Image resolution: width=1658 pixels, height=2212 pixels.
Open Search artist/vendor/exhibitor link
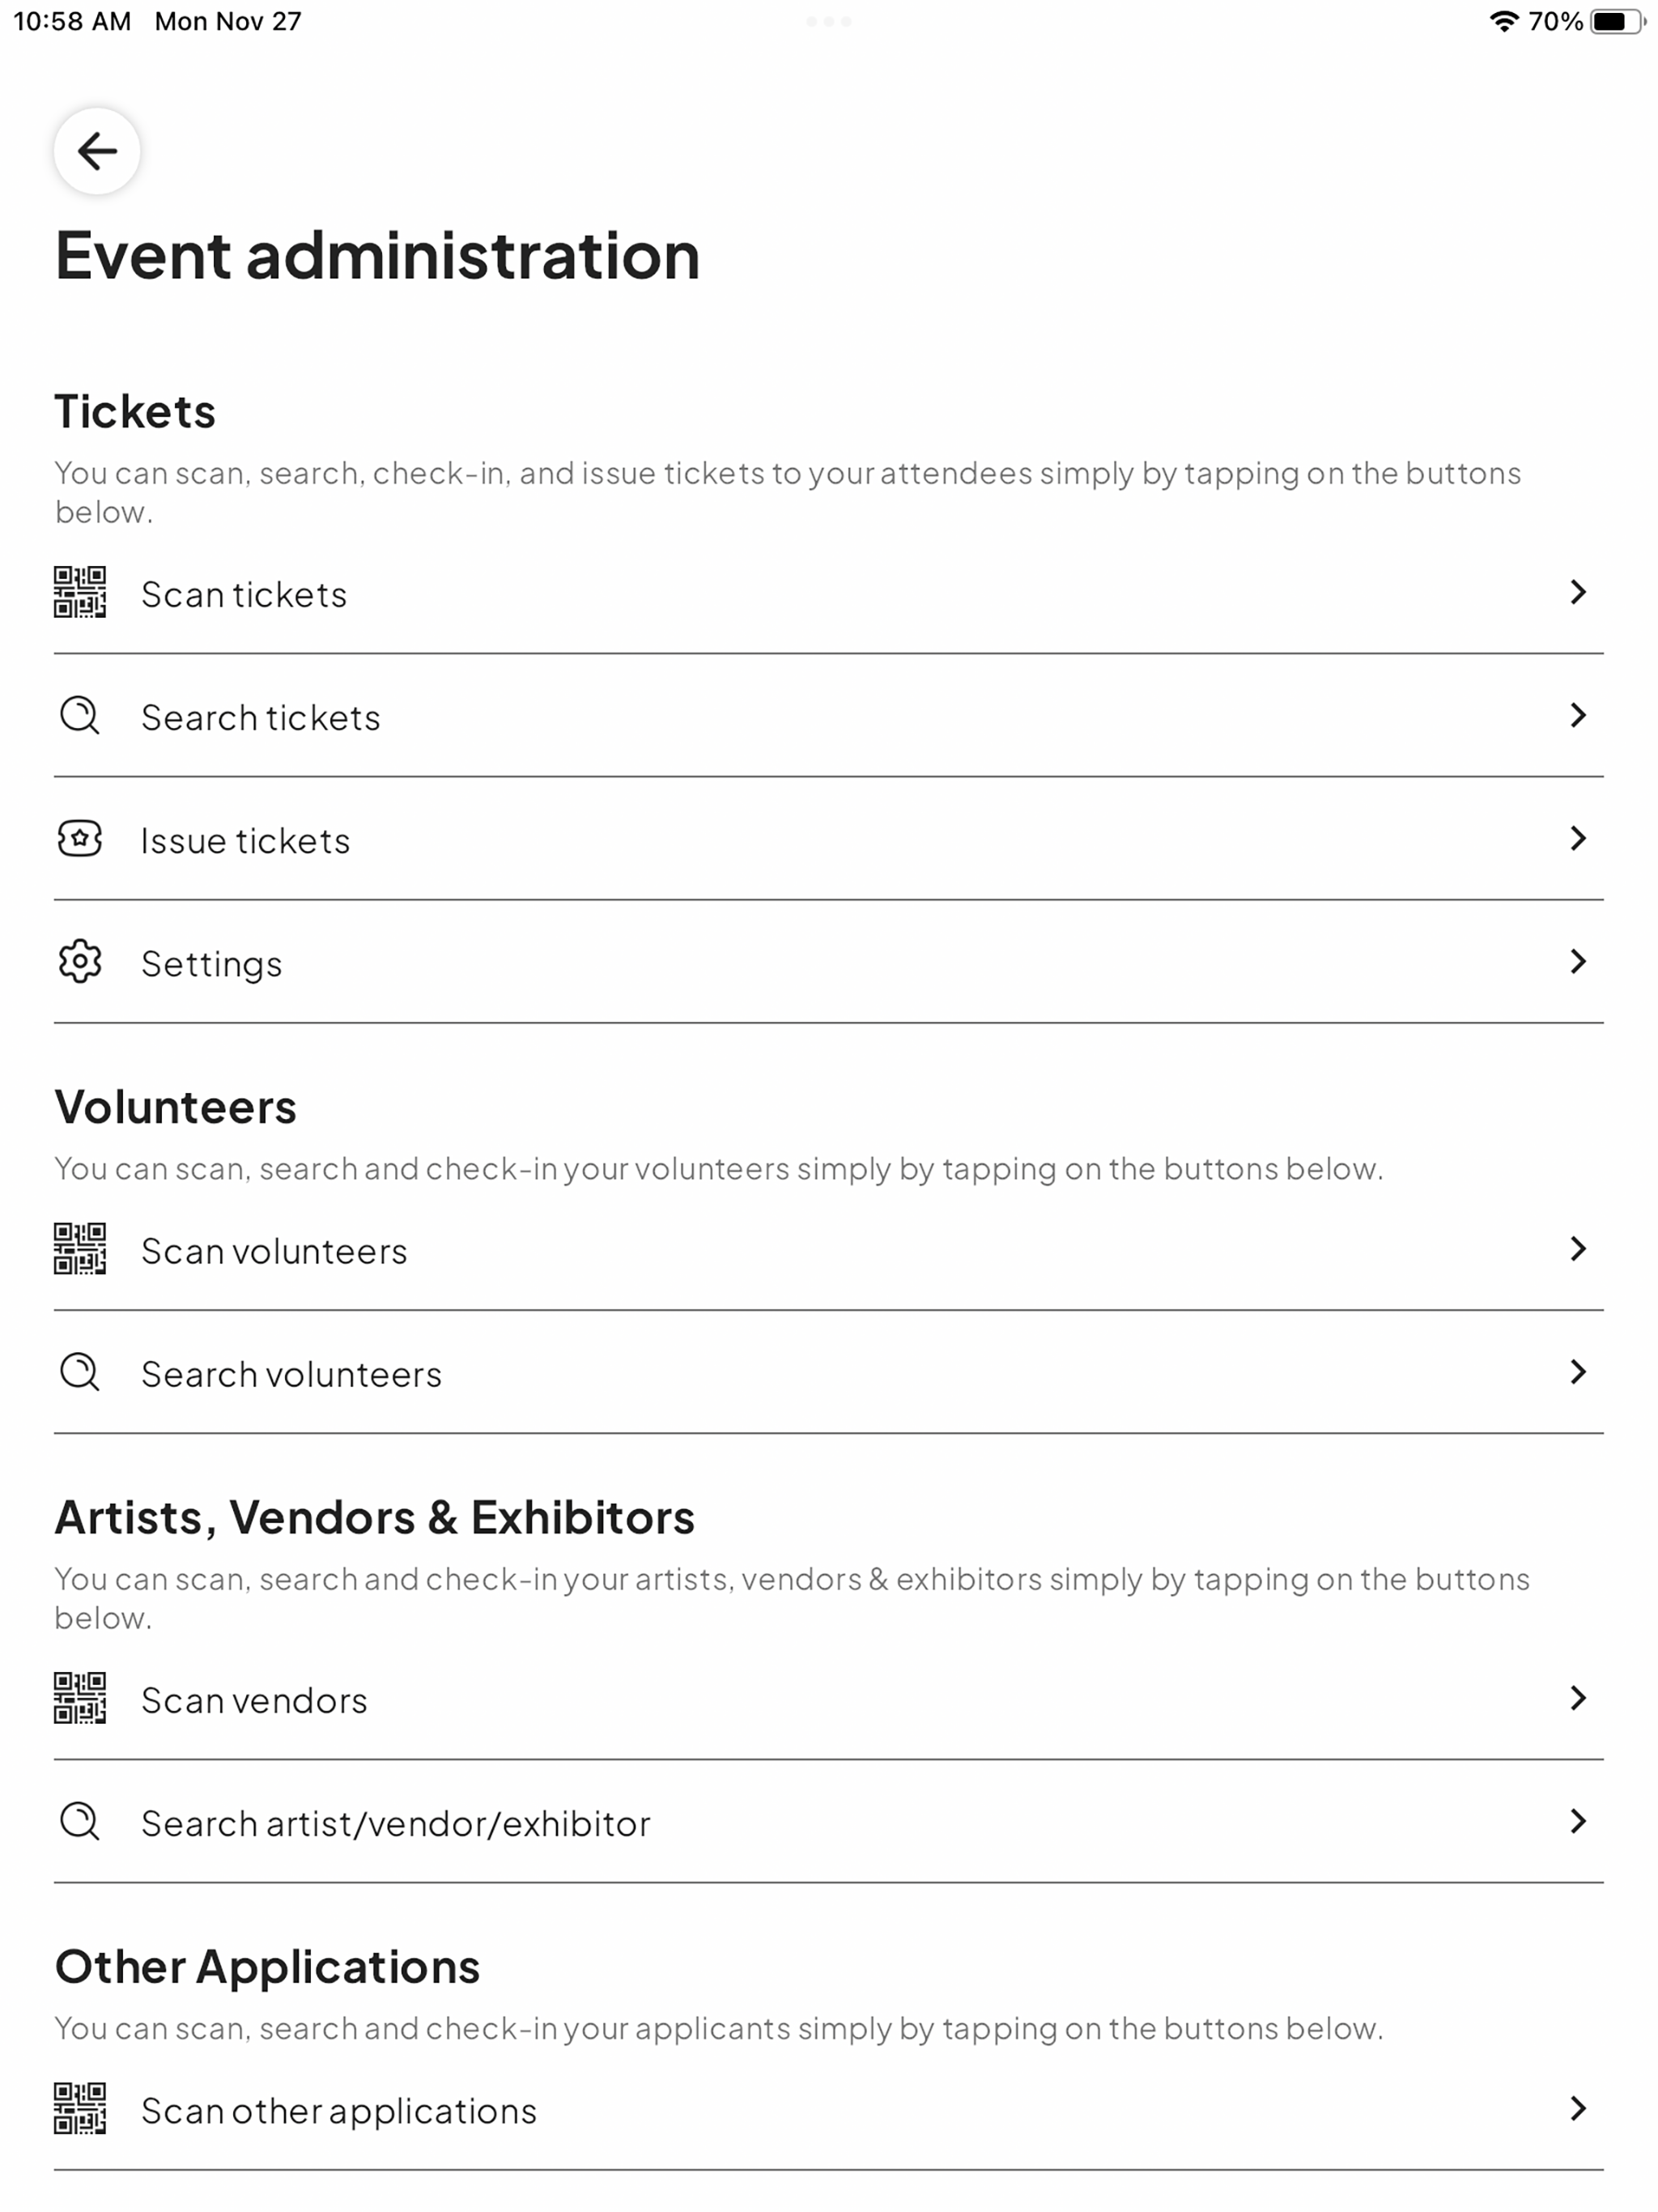pyautogui.click(x=828, y=1821)
